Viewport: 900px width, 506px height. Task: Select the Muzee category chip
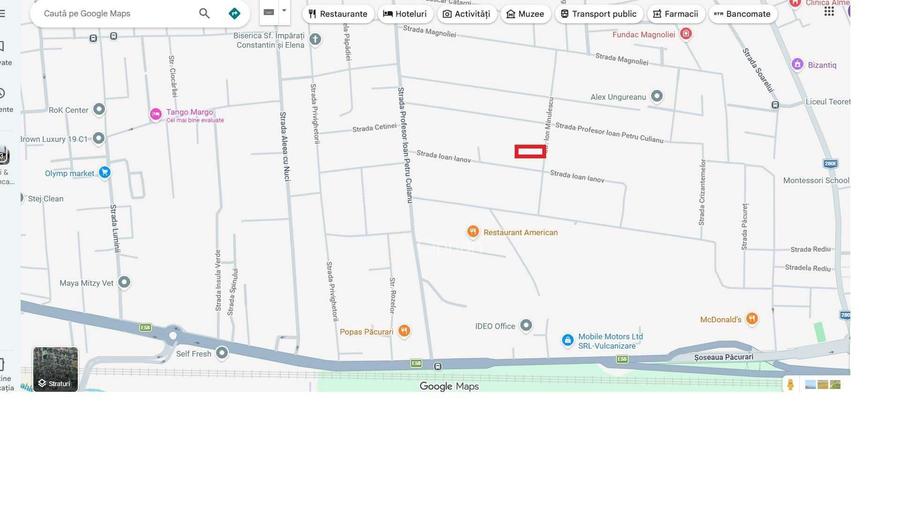(525, 14)
